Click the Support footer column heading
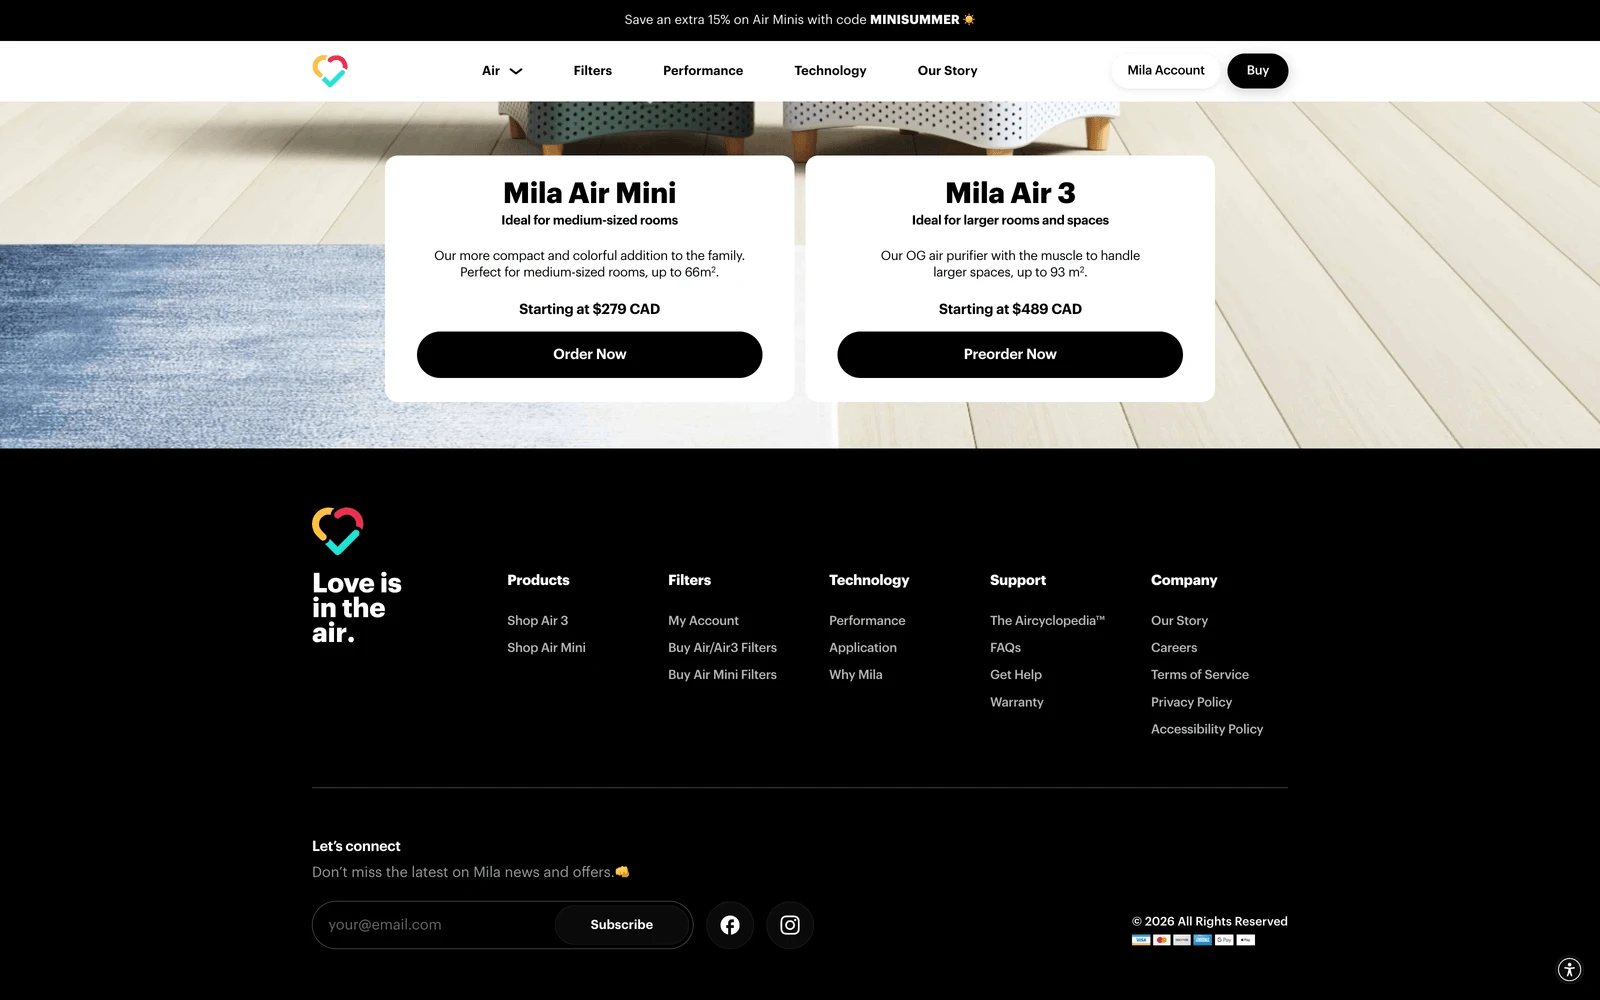The height and width of the screenshot is (1000, 1600). click(1018, 580)
